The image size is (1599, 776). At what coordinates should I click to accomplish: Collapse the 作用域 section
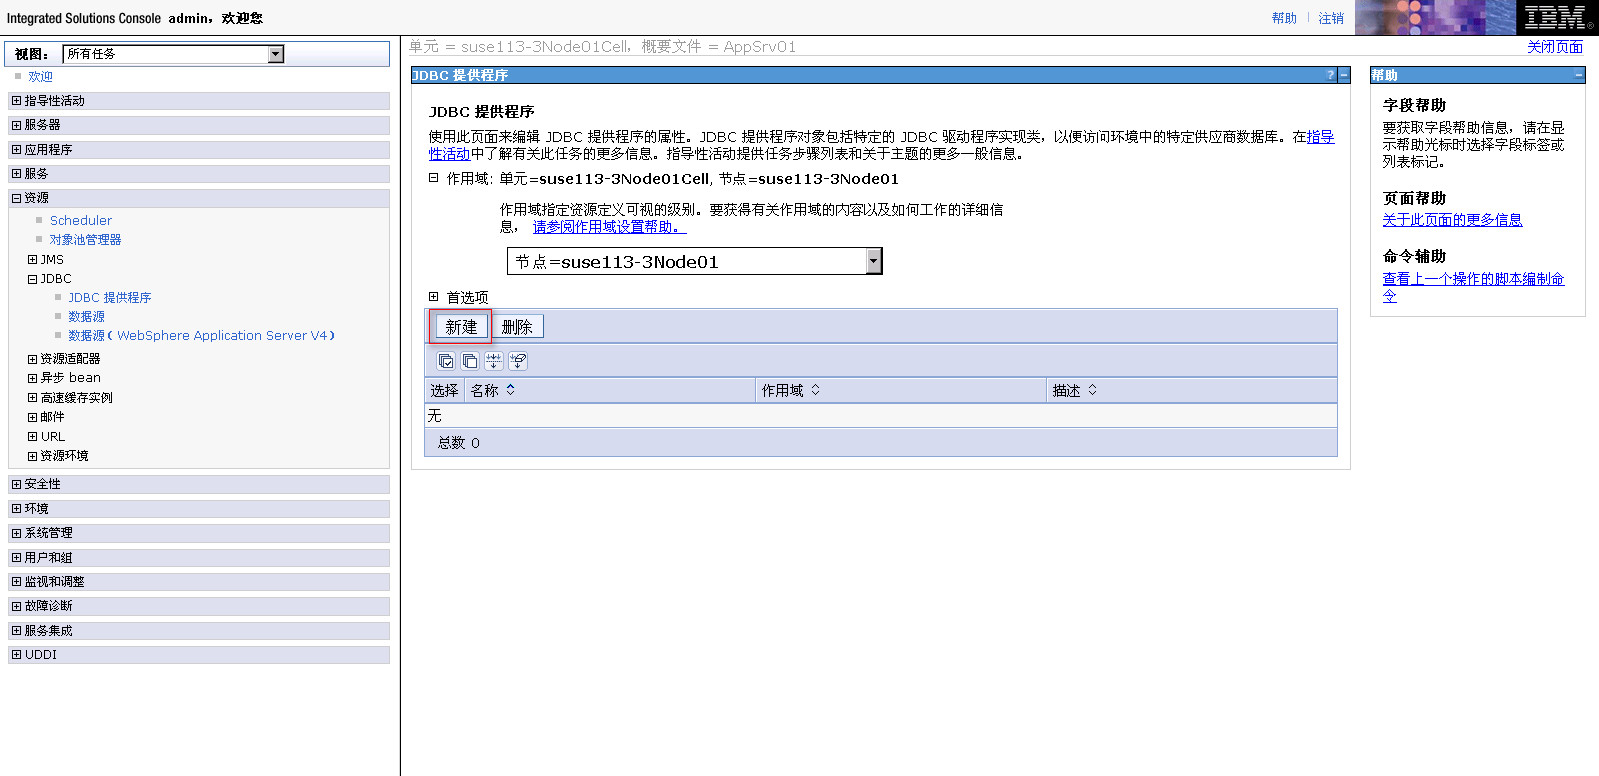(x=433, y=178)
